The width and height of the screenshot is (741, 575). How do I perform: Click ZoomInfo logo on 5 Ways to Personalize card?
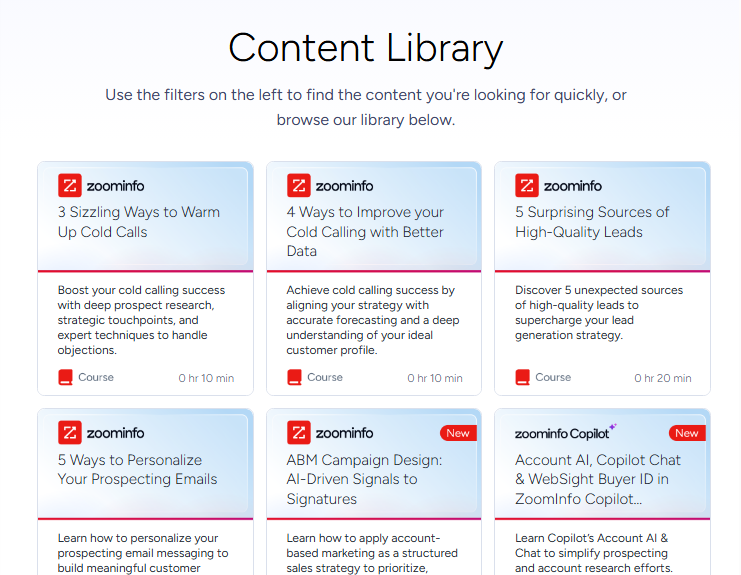coord(101,432)
